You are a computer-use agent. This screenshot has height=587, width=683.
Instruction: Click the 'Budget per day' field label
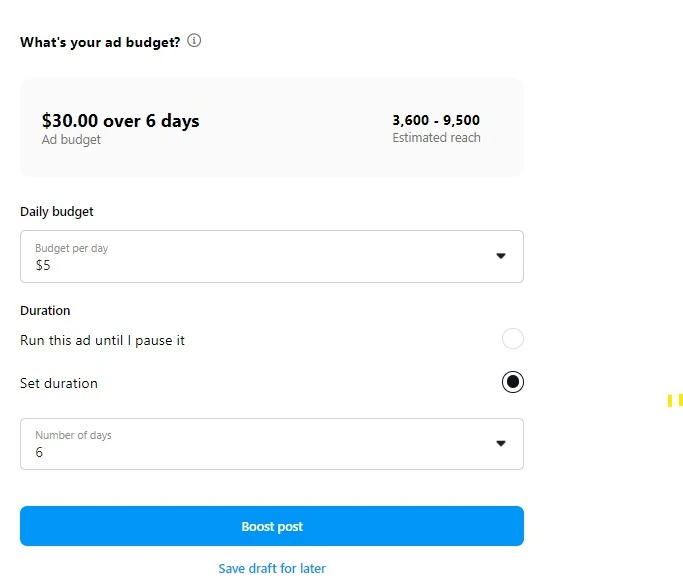tap(71, 248)
